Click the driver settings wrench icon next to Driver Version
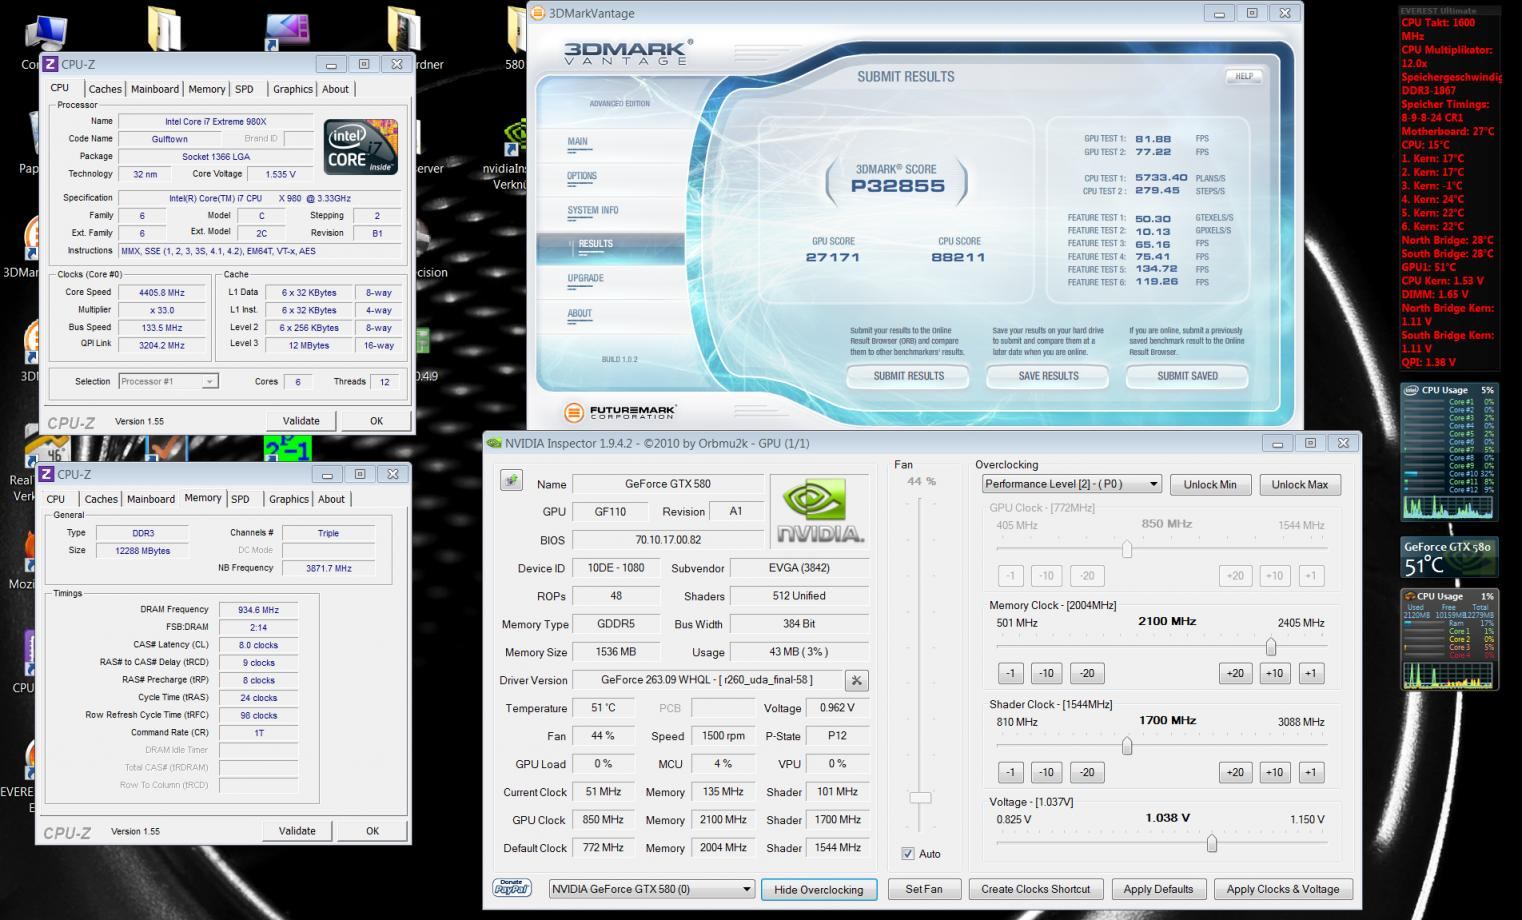1522x920 pixels. click(x=856, y=681)
